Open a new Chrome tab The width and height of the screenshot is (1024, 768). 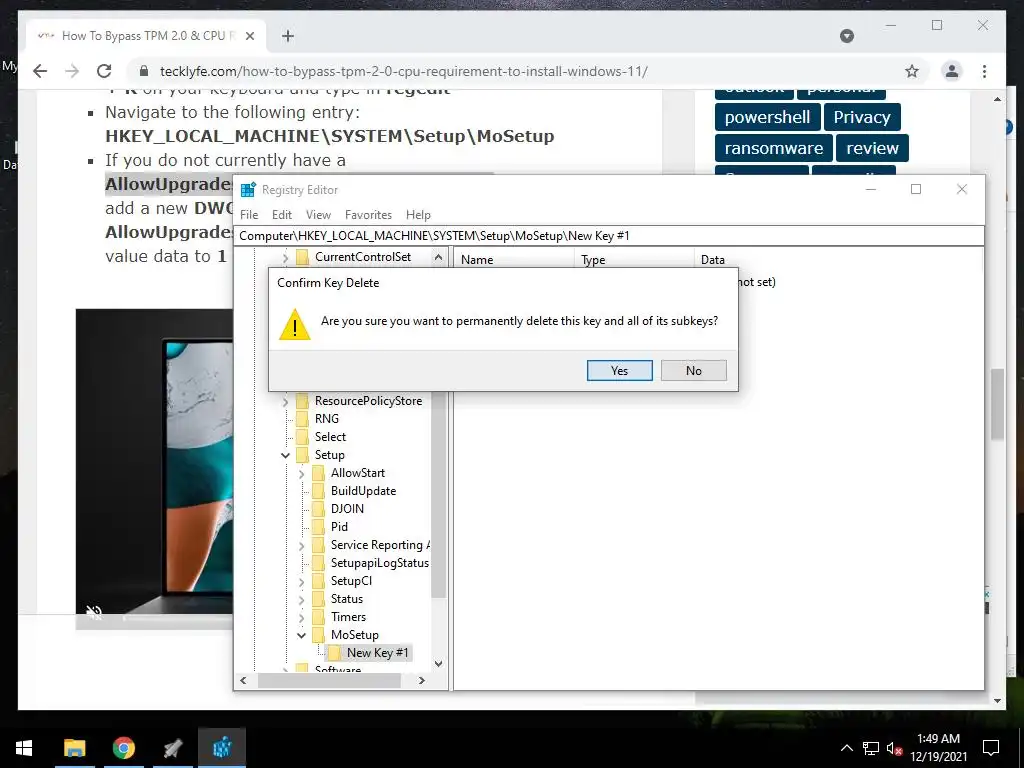point(288,36)
